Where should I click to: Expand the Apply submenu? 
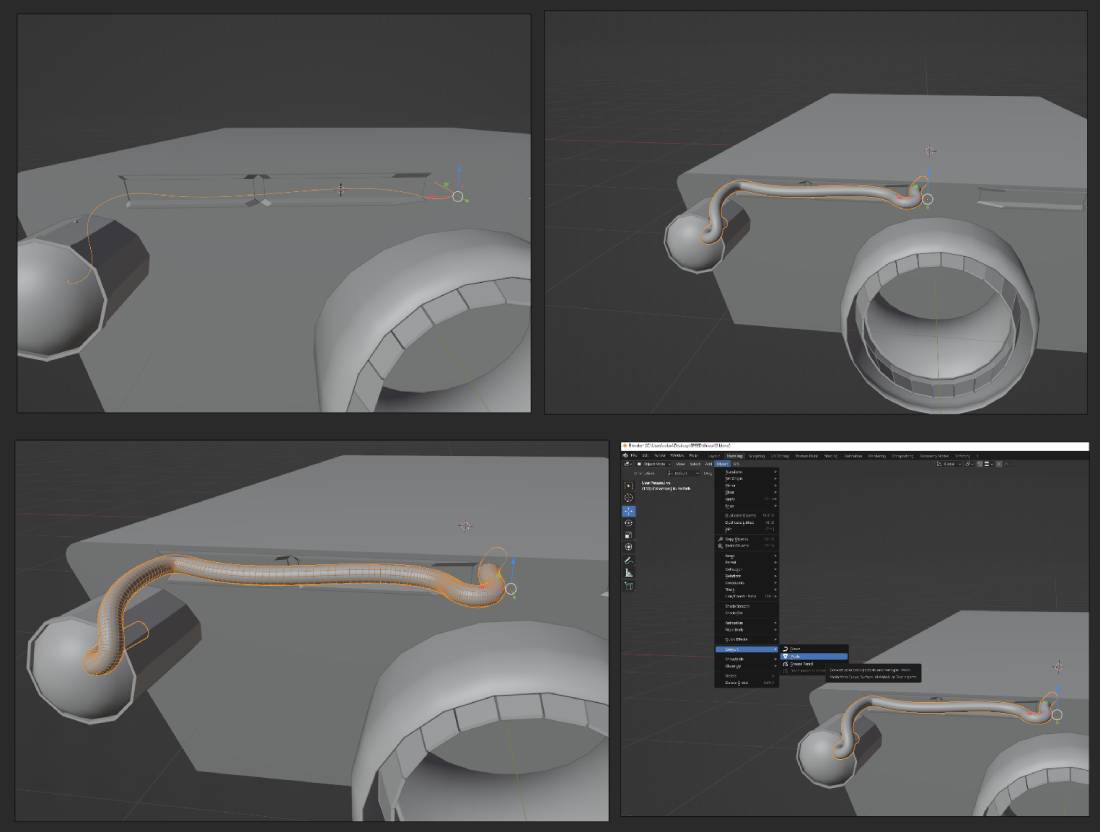pyautogui.click(x=747, y=499)
